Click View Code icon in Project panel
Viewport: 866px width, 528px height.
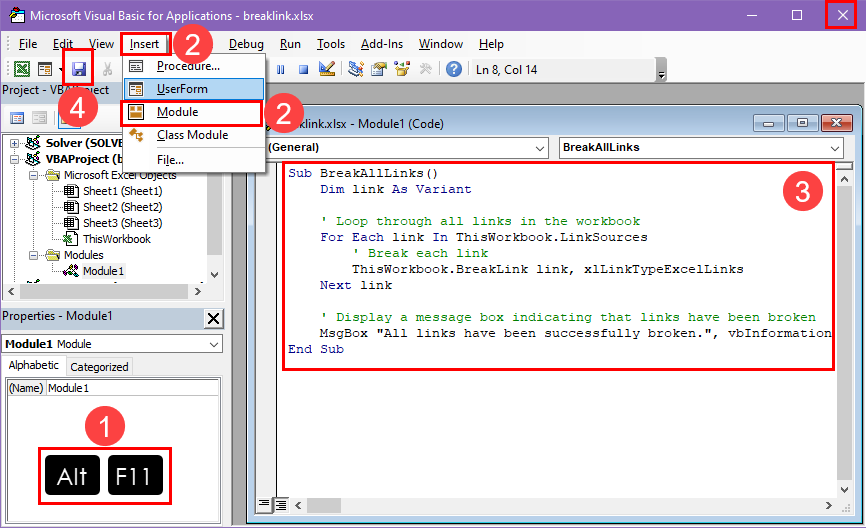point(17,118)
